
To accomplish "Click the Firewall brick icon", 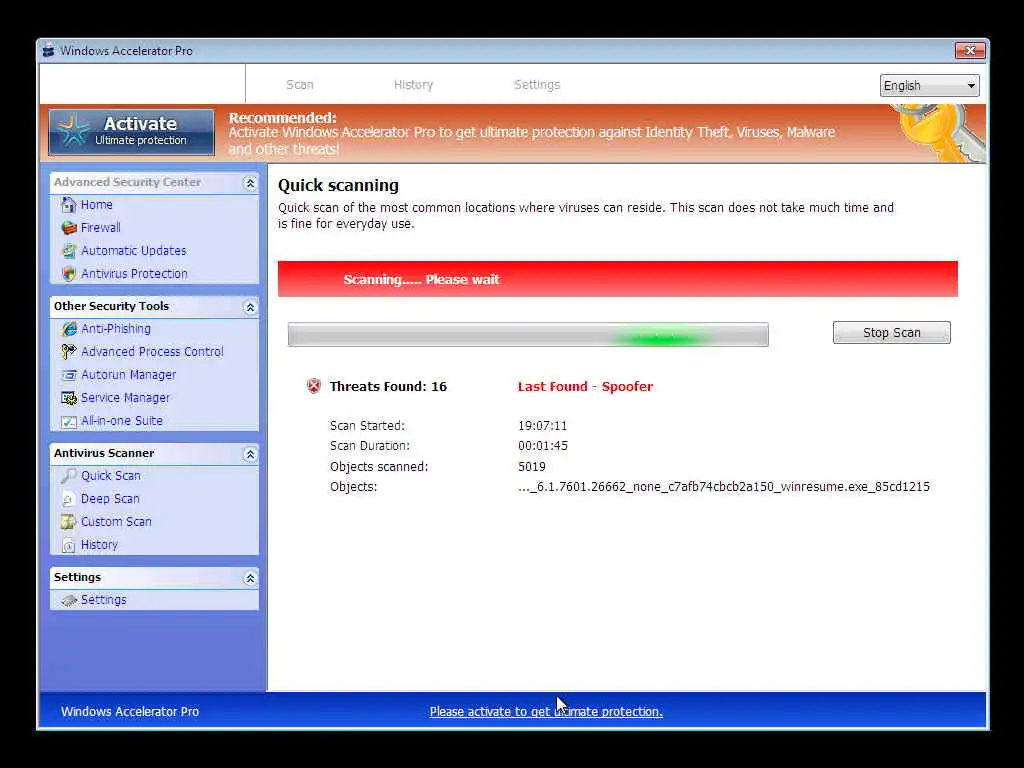I will [69, 228].
